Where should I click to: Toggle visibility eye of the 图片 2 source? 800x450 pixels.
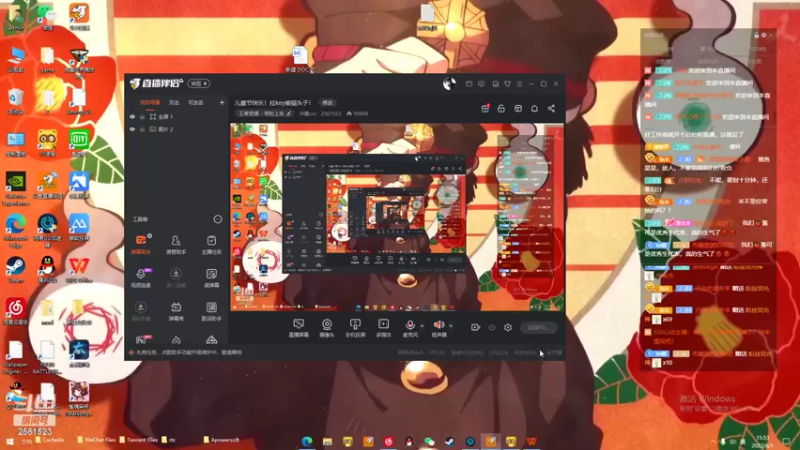pos(132,129)
